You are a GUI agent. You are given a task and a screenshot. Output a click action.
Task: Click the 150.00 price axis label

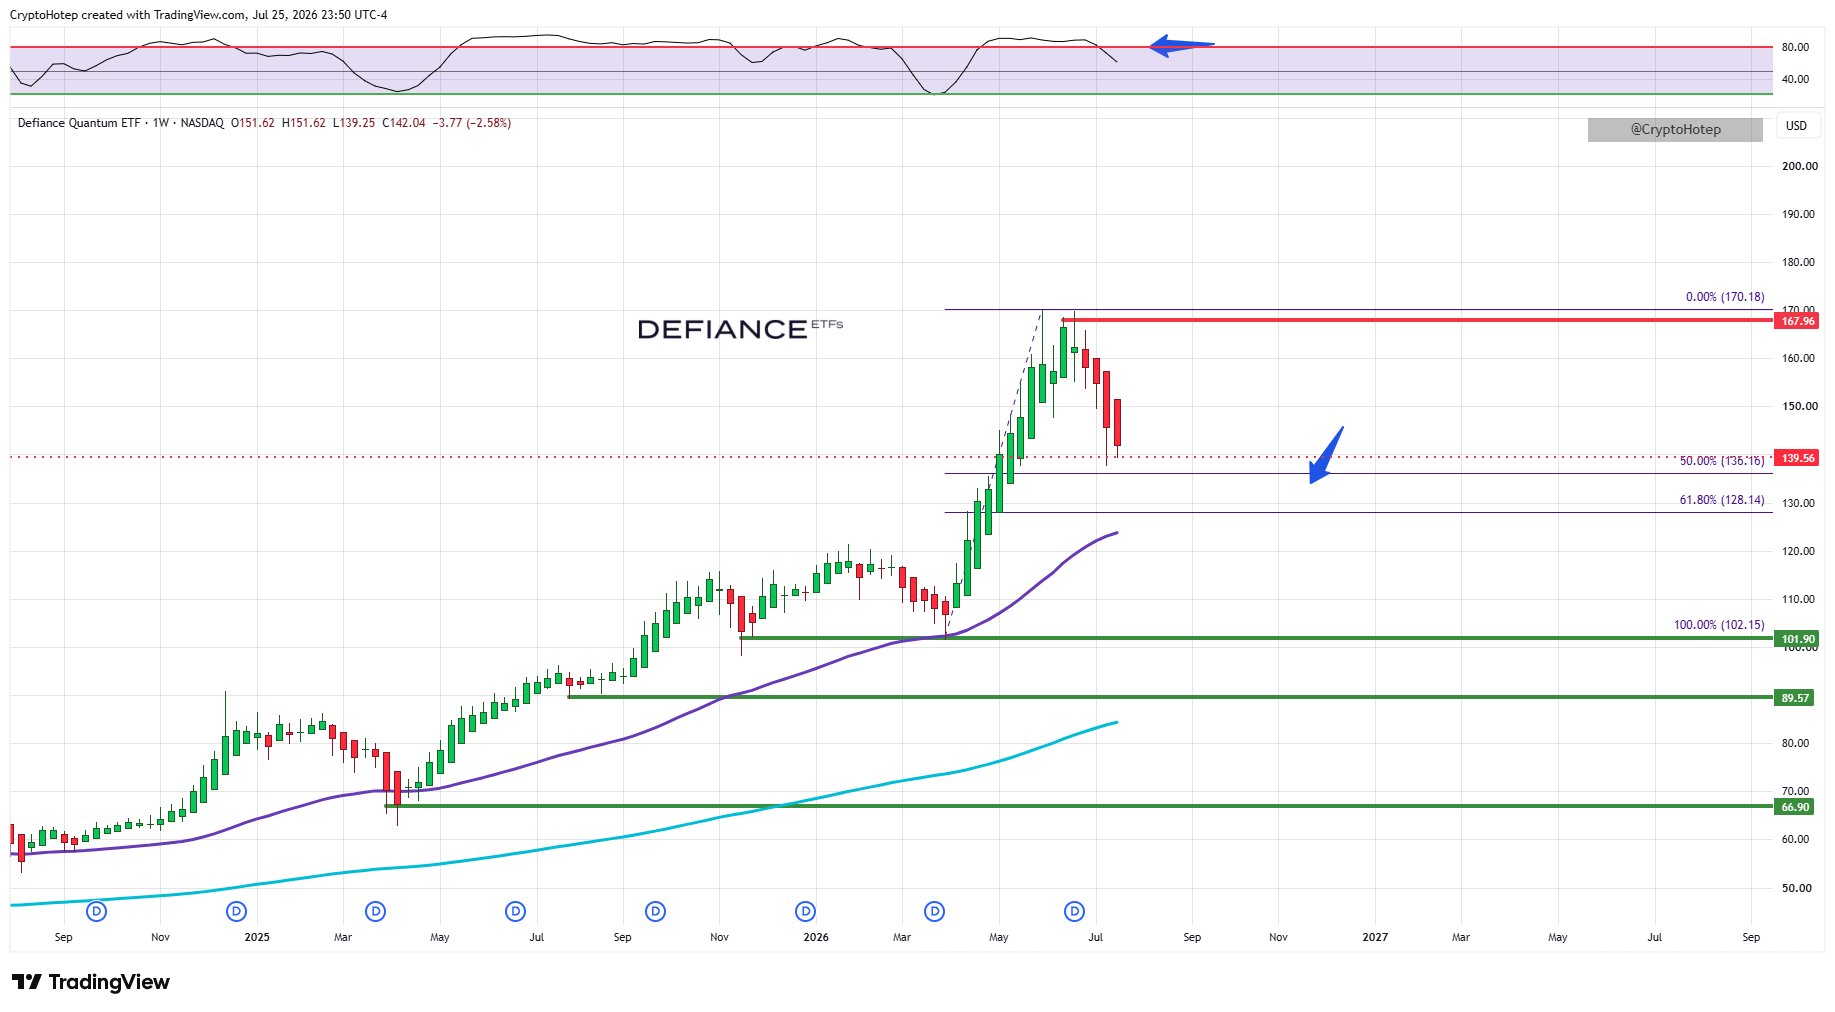tap(1800, 406)
